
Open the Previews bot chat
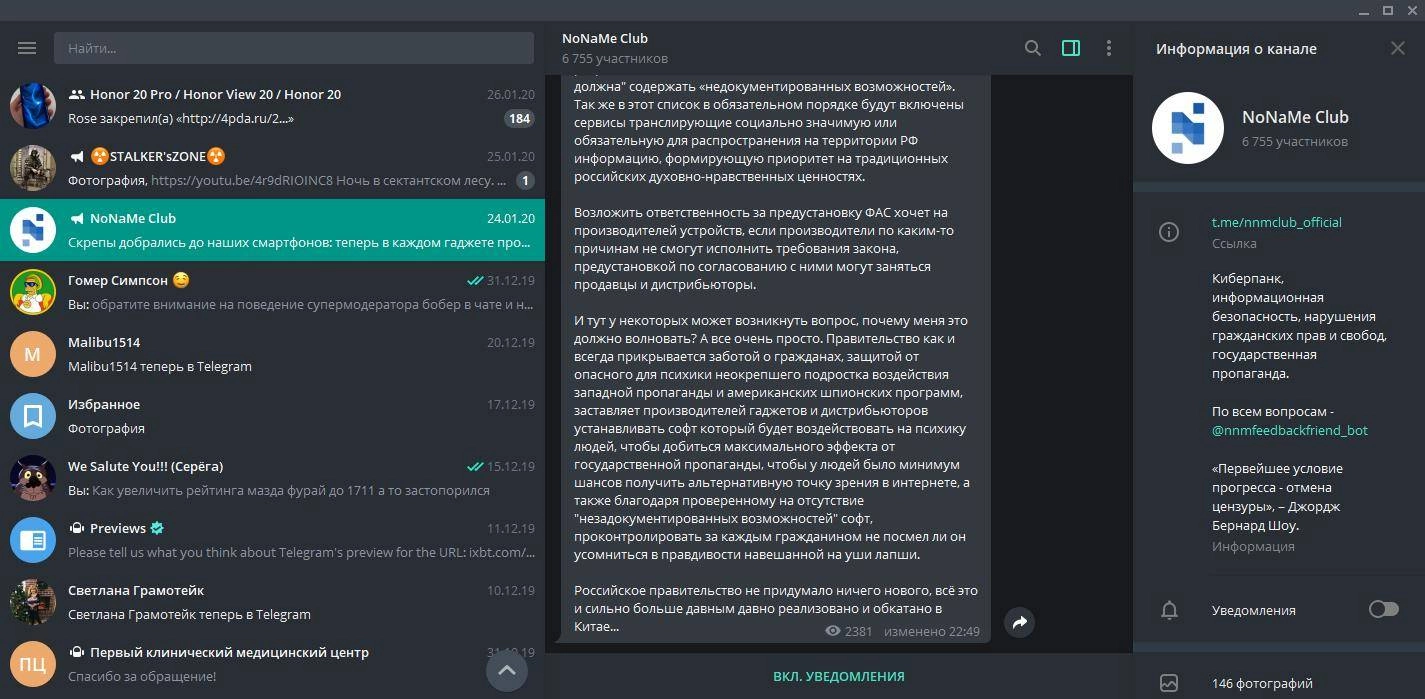272,540
